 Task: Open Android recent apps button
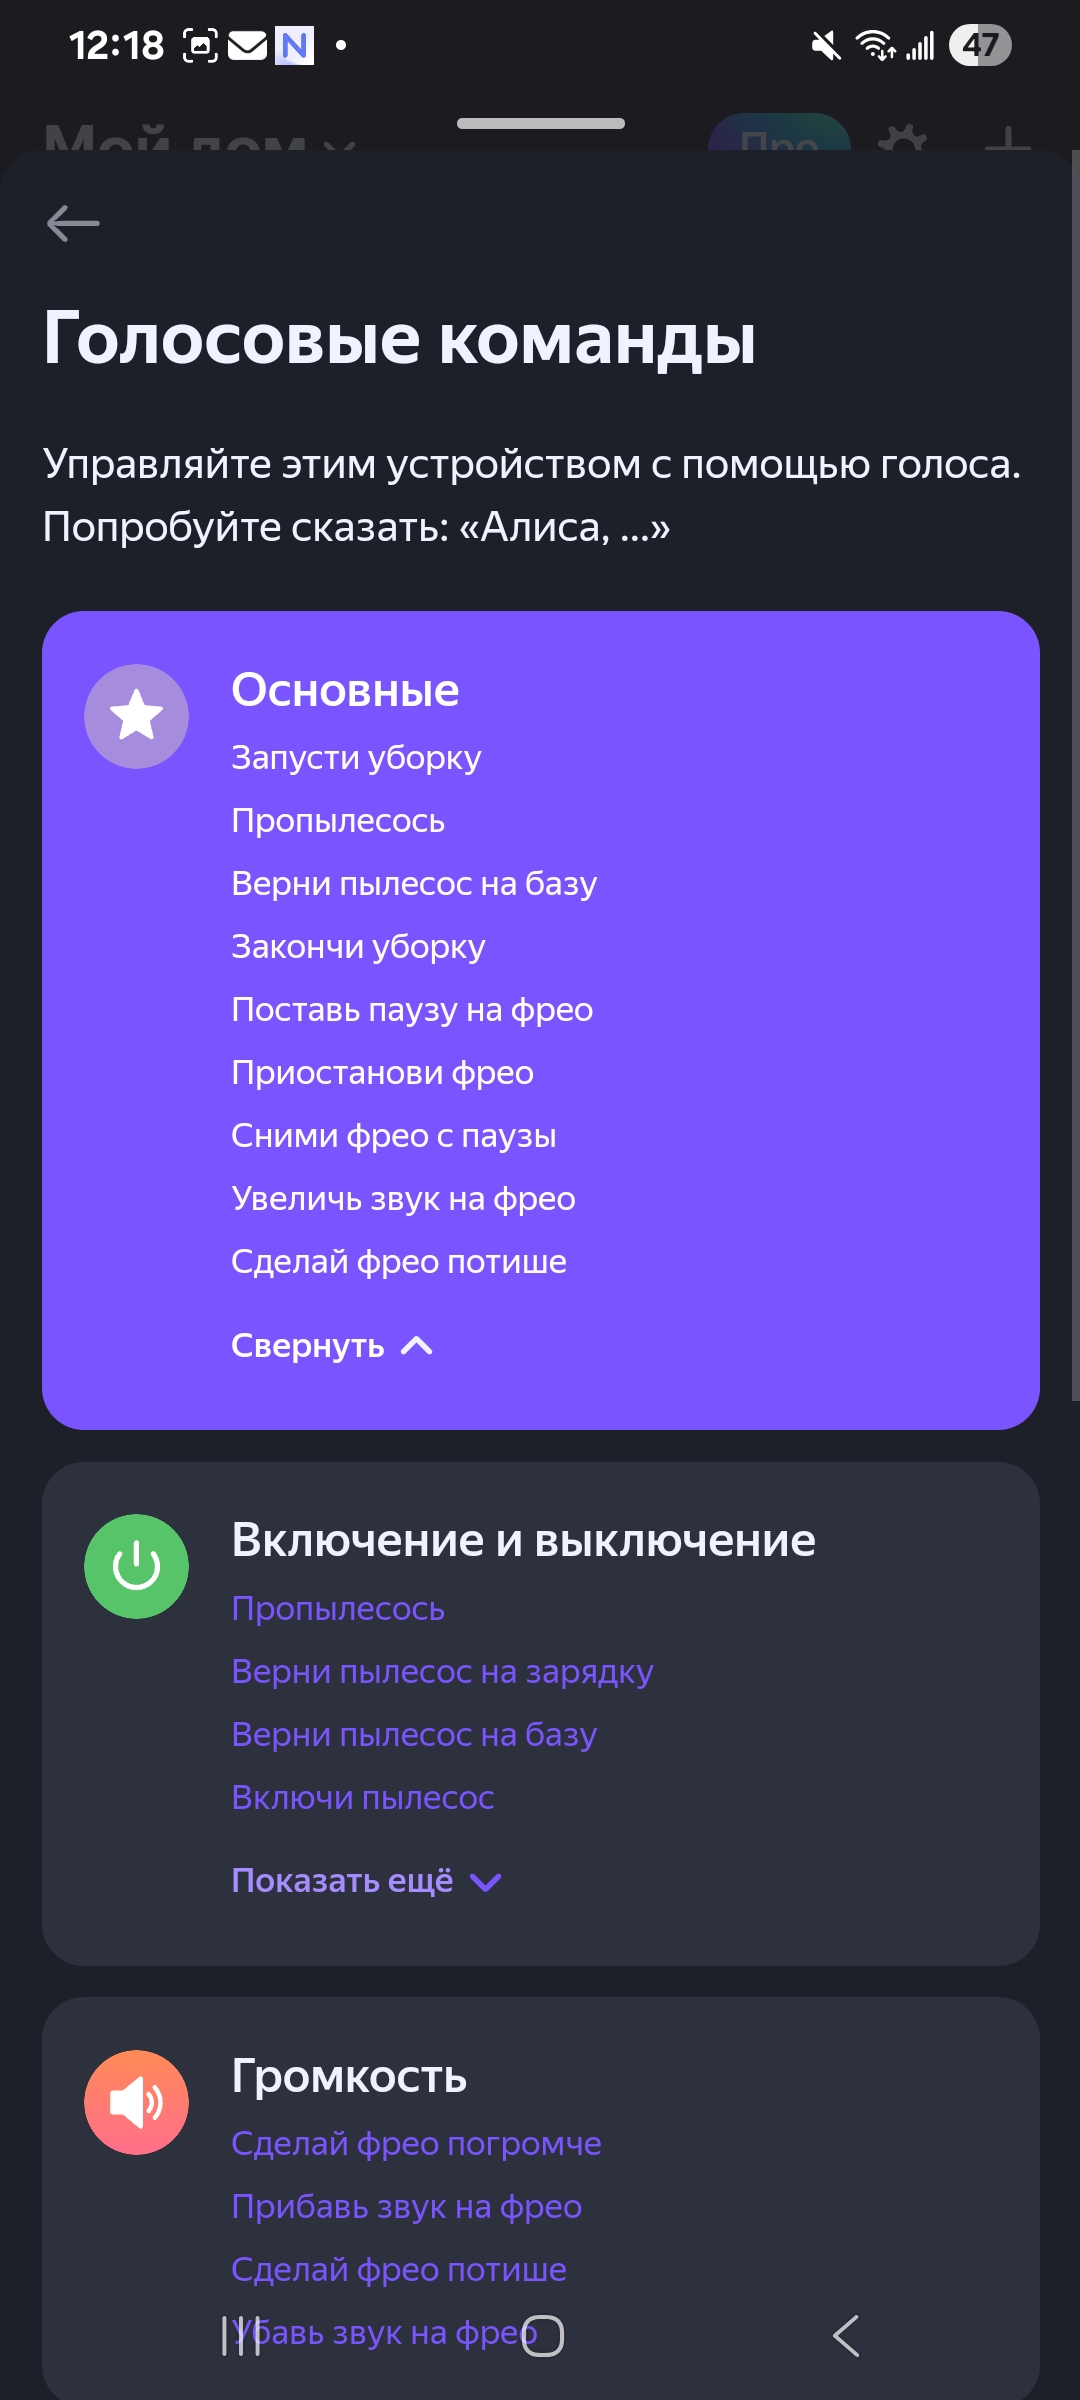pyautogui.click(x=241, y=2336)
